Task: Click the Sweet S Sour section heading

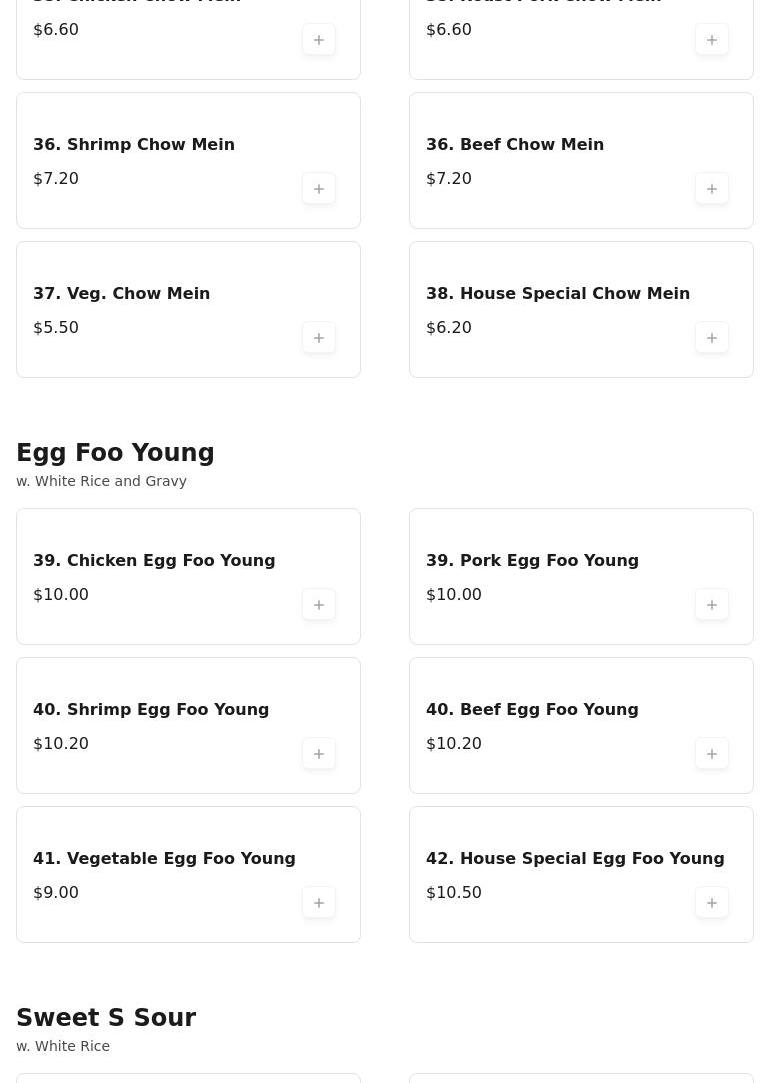Action: point(106,1018)
